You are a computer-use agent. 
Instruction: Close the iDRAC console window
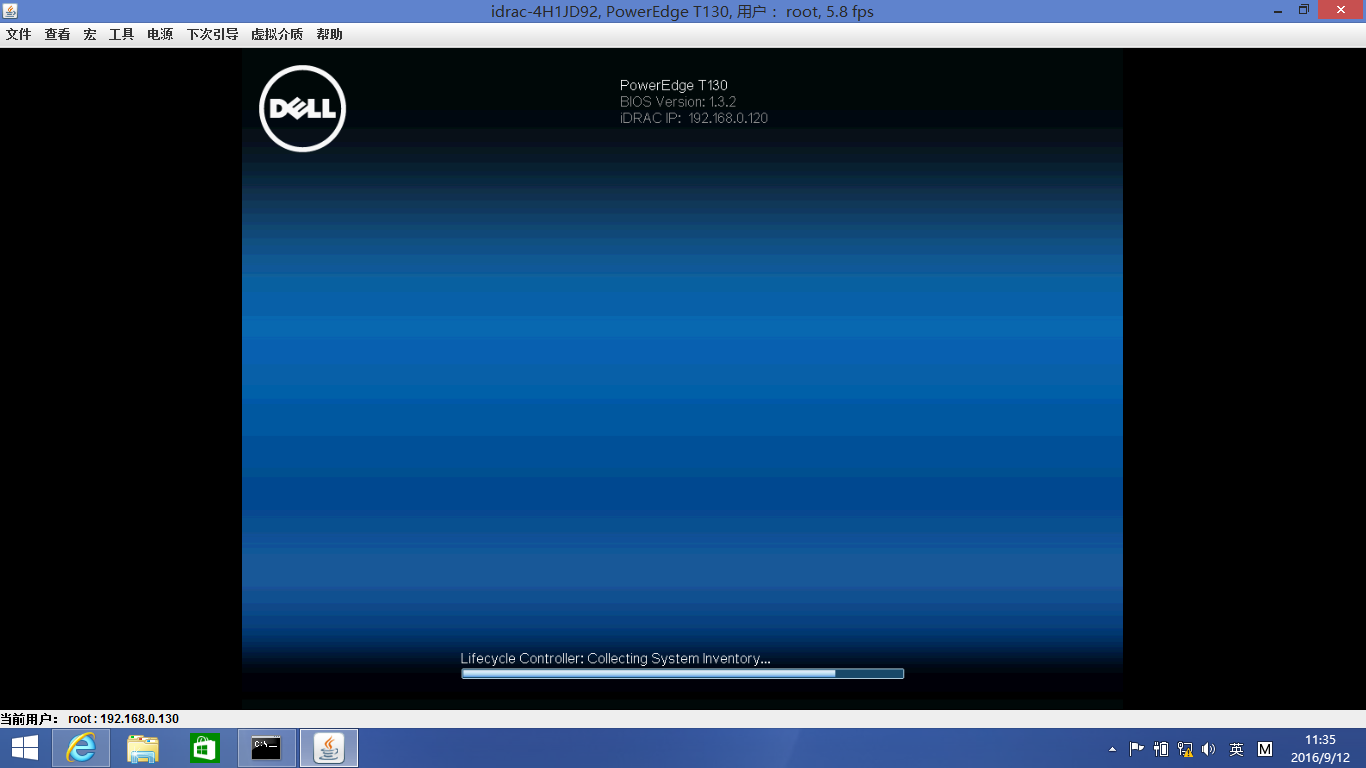point(1341,9)
